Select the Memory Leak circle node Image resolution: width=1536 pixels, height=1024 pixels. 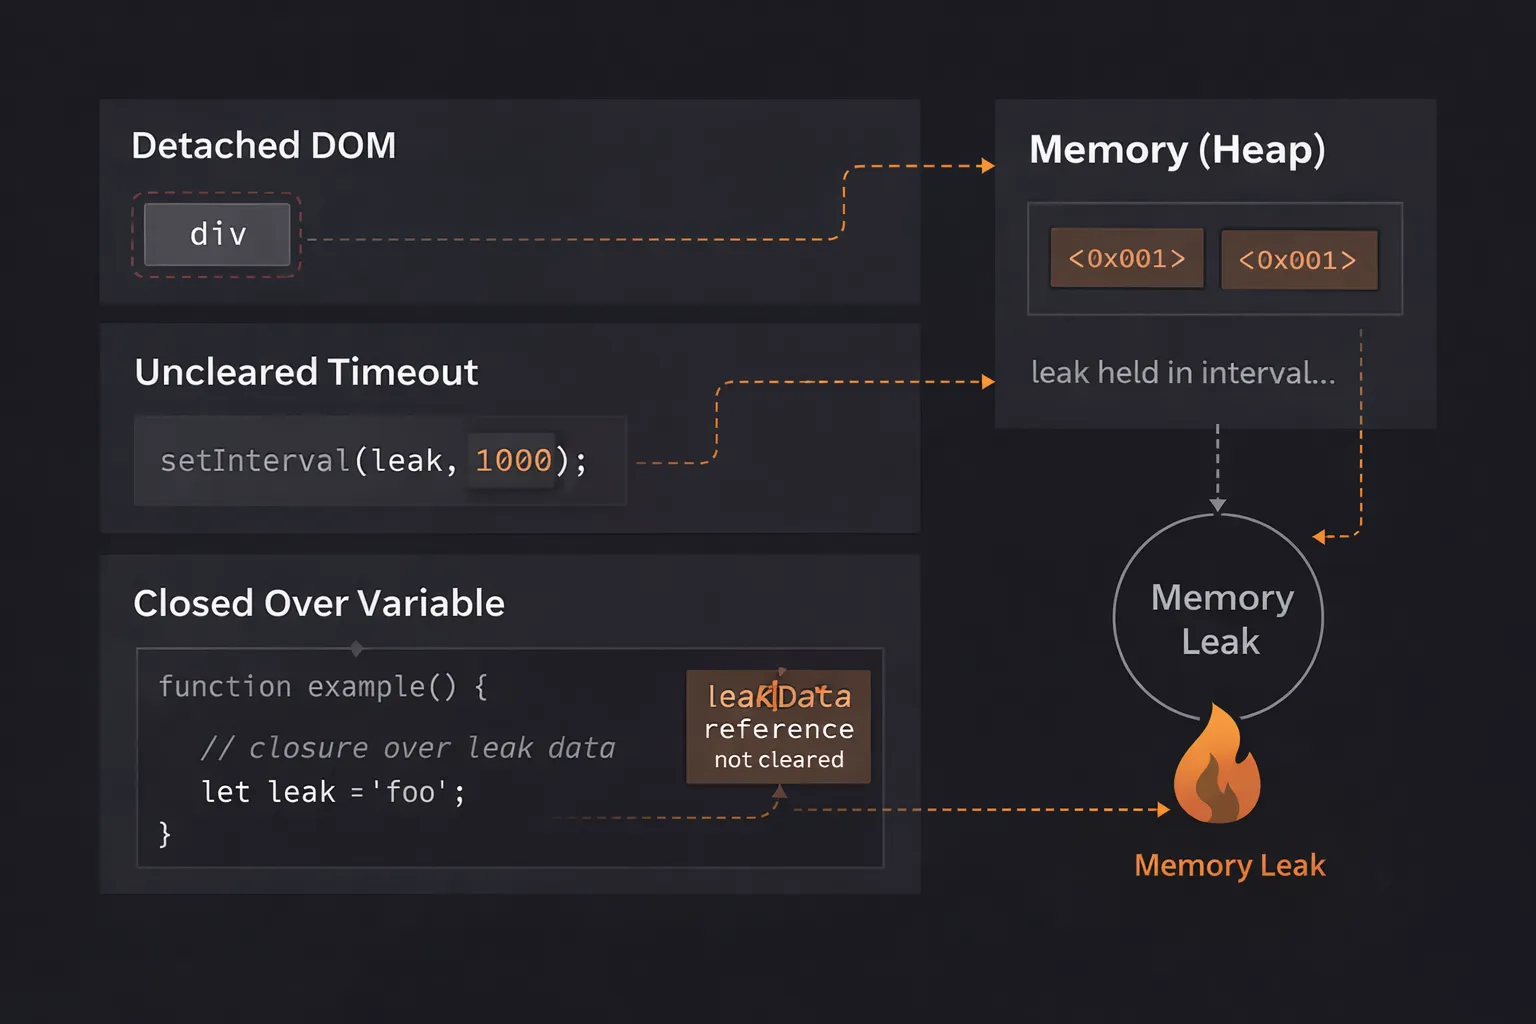click(1218, 618)
